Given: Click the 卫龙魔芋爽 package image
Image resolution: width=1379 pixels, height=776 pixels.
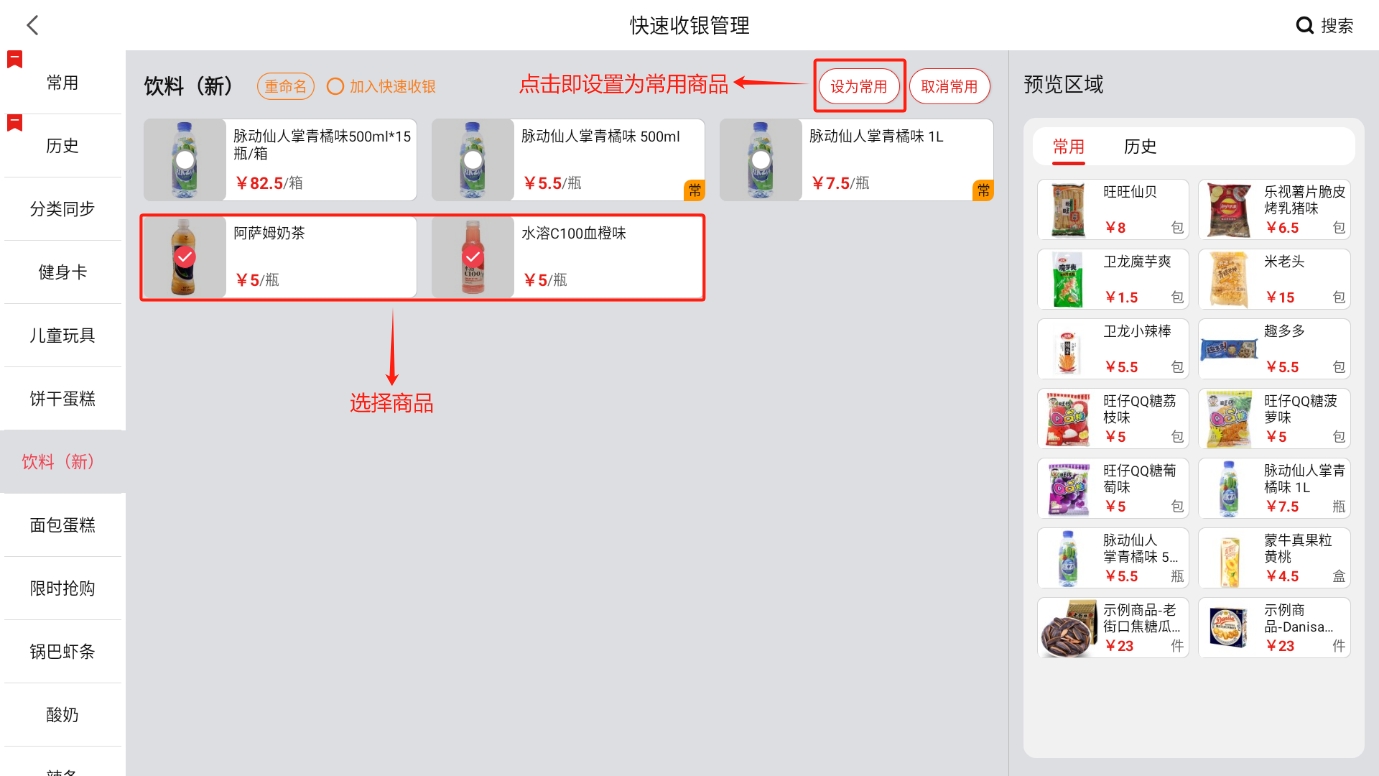Looking at the screenshot, I should (1067, 279).
